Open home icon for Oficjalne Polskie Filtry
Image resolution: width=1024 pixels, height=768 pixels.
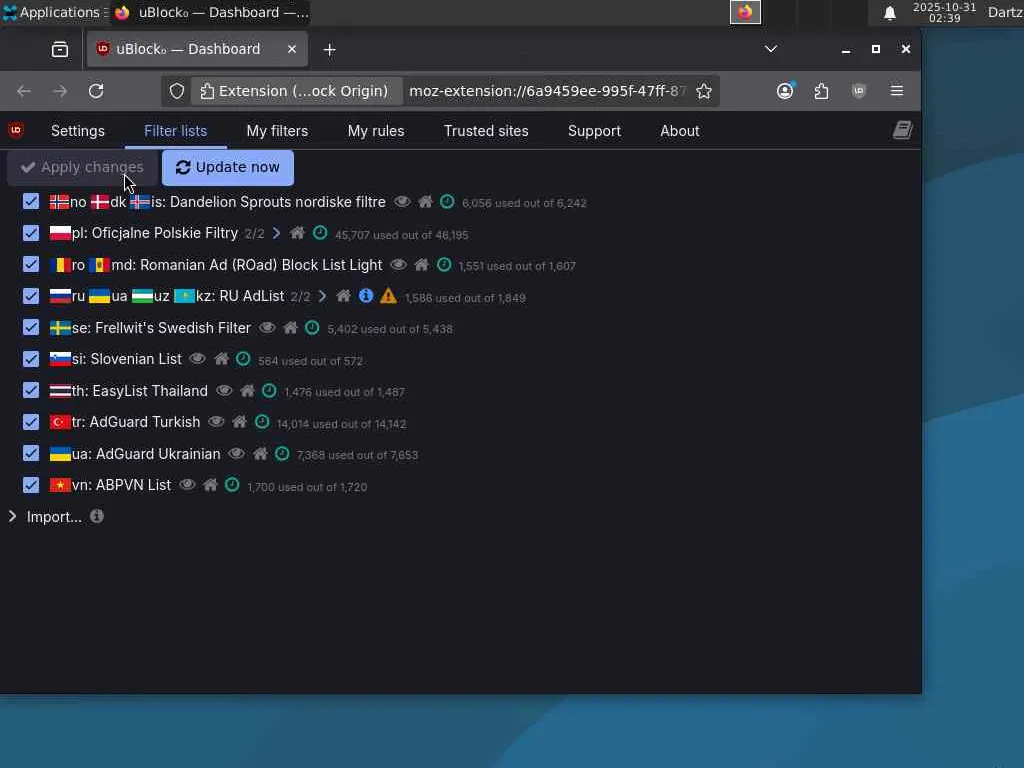pos(297,233)
